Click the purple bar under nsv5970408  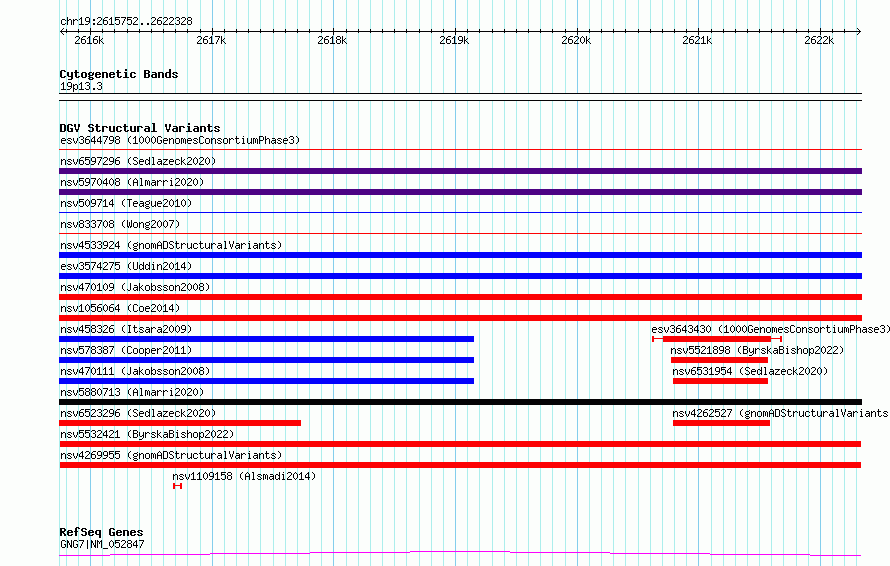460,192
